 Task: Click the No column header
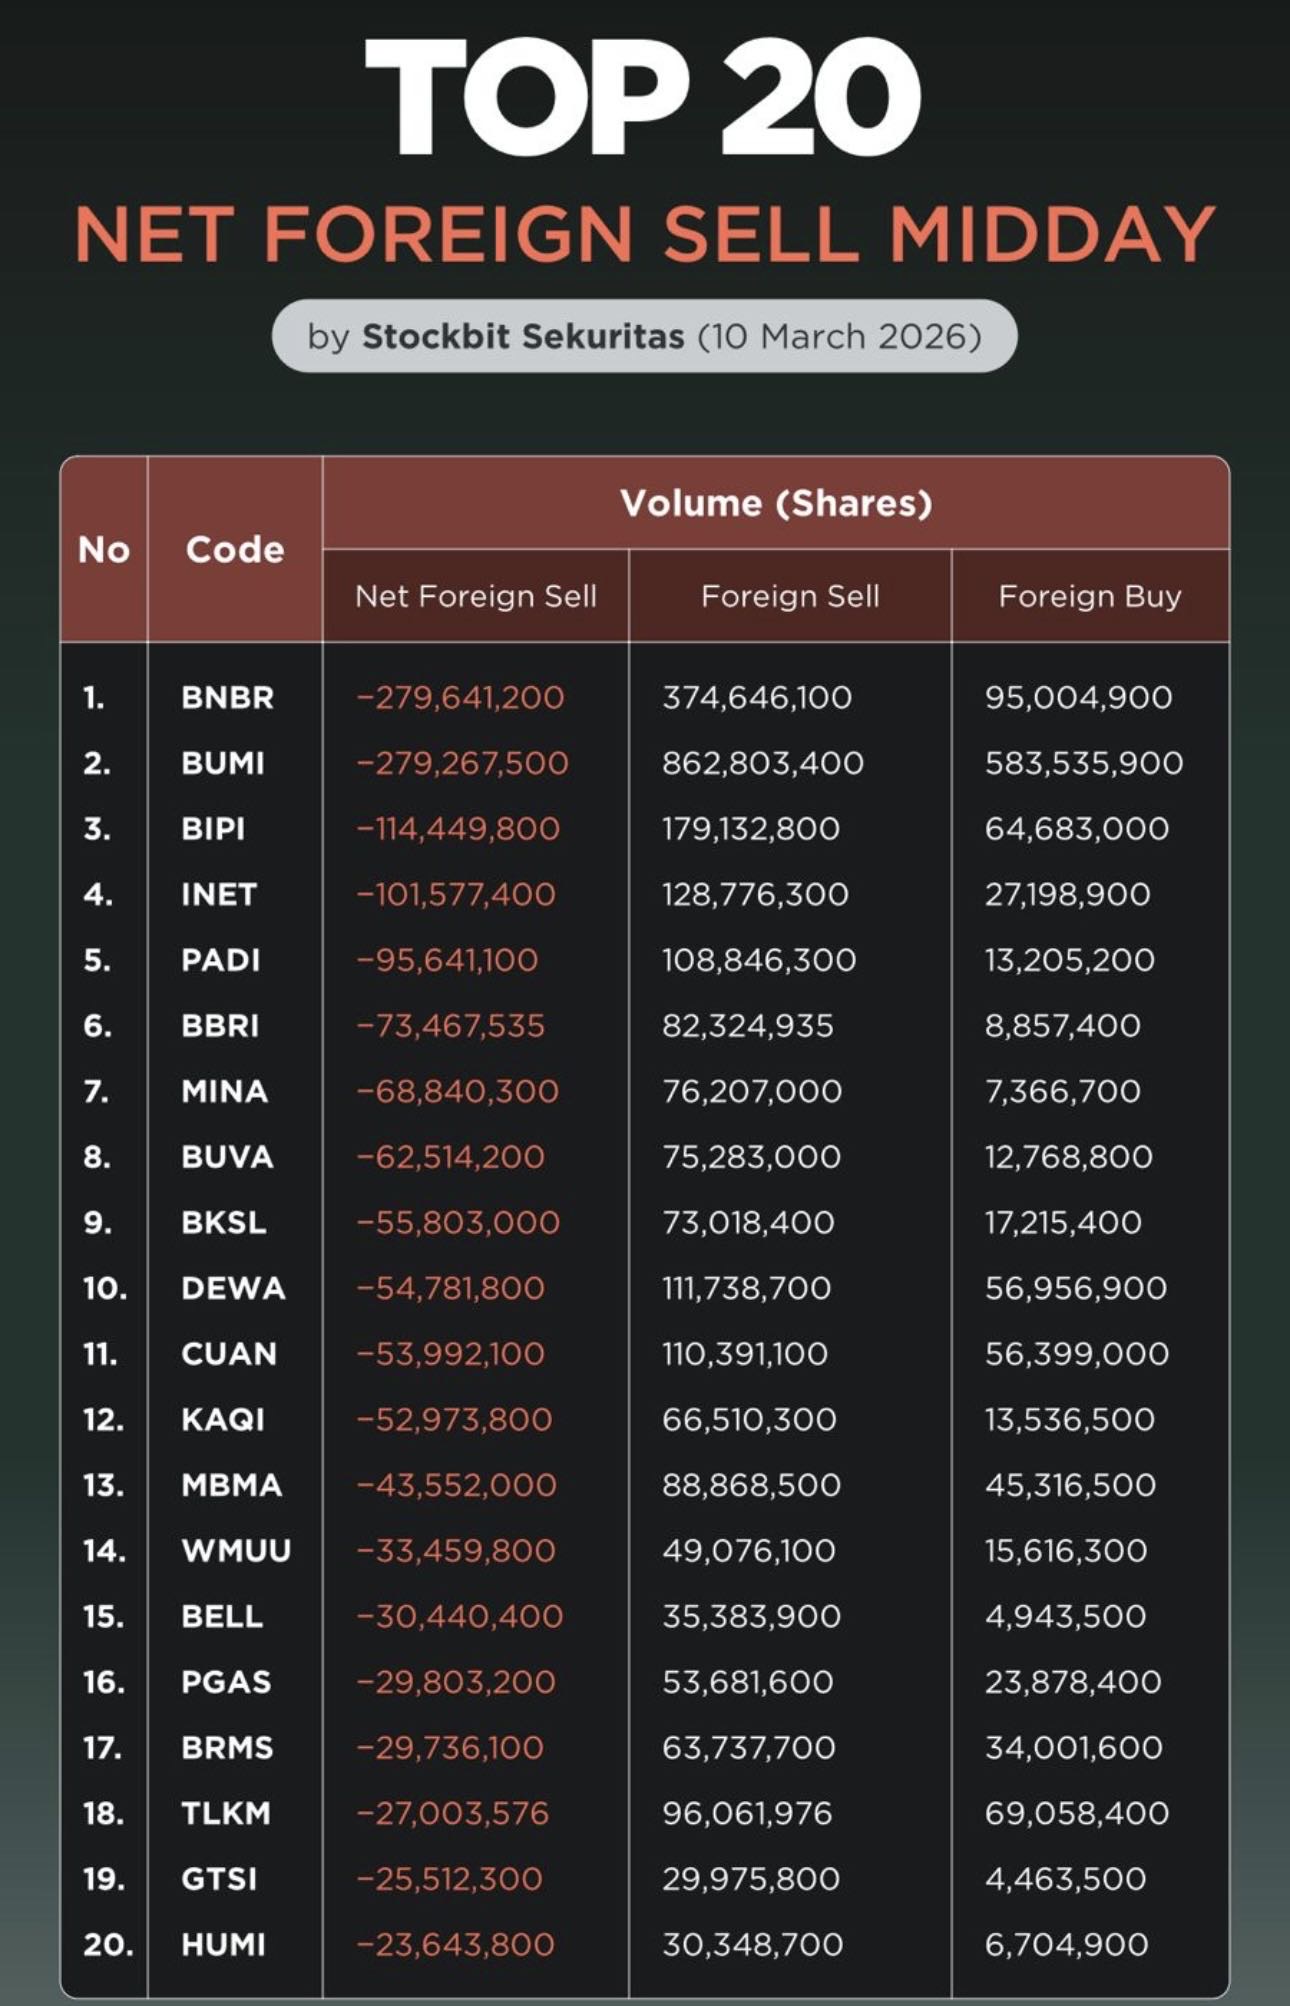pyautogui.click(x=104, y=549)
